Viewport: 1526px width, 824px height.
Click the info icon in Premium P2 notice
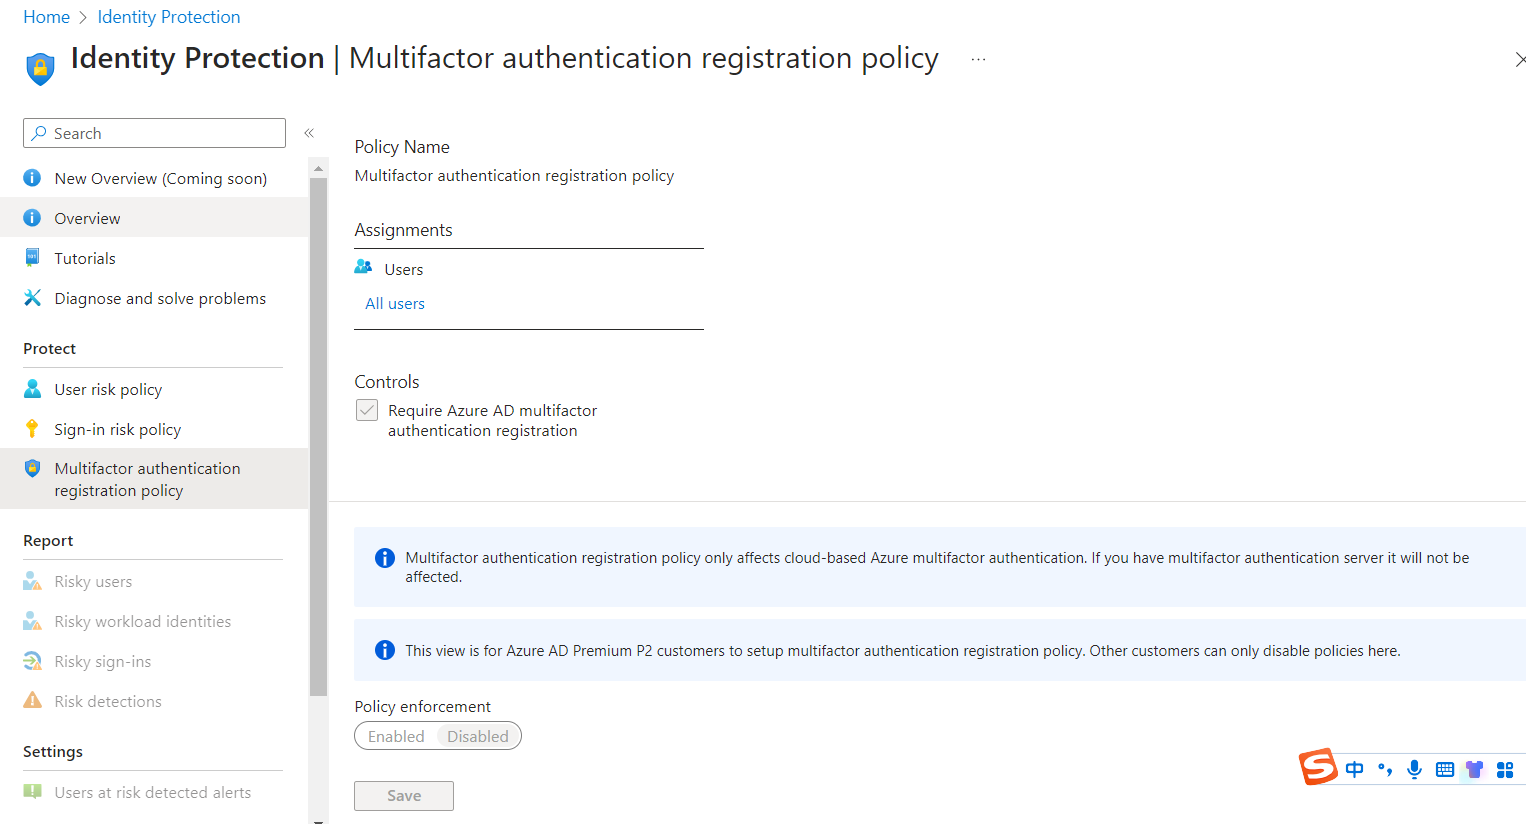click(384, 650)
